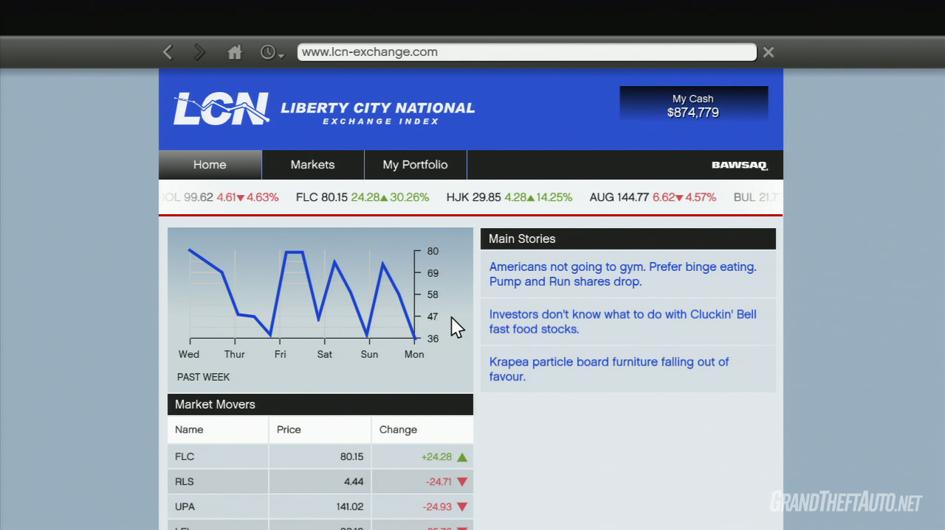Select the RLS row in Market Movers
The width and height of the screenshot is (945, 530).
coord(320,482)
